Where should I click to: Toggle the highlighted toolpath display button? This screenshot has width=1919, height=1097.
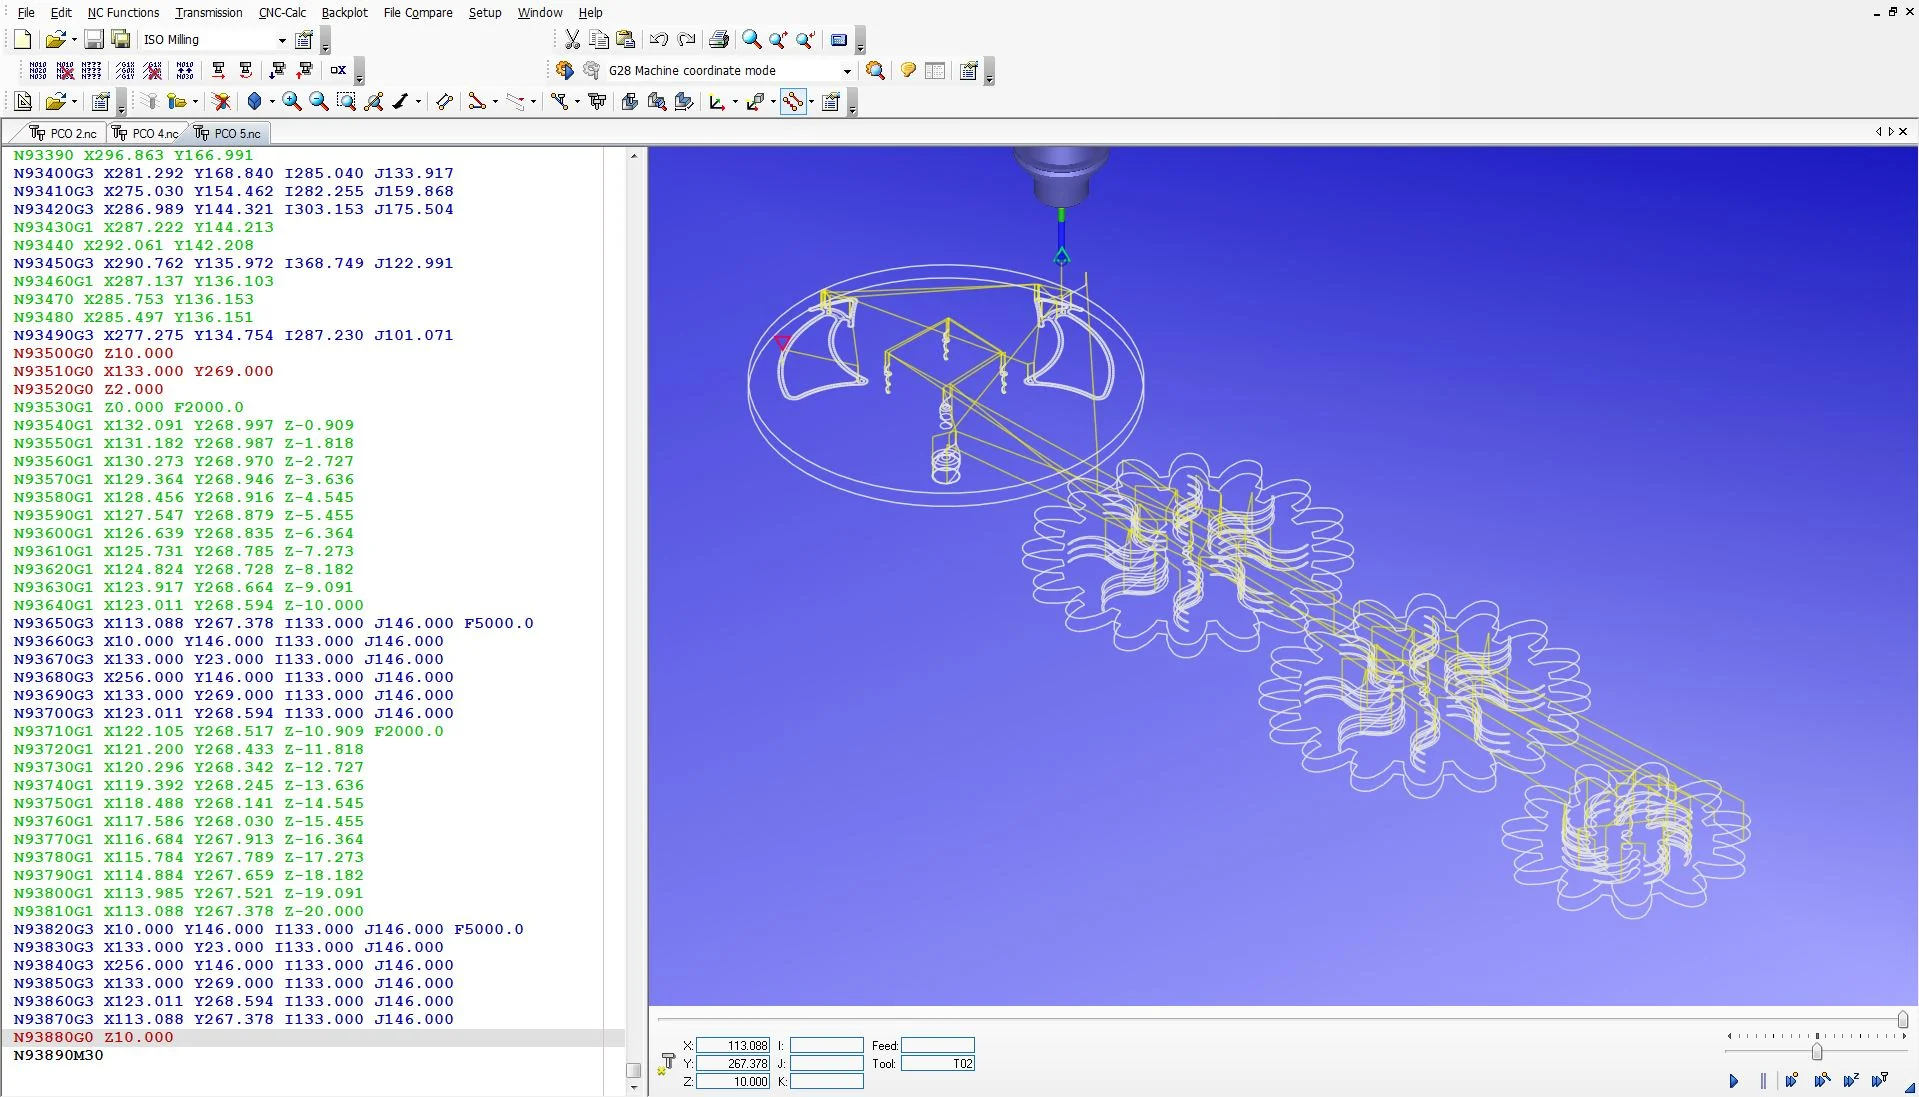[x=793, y=102]
